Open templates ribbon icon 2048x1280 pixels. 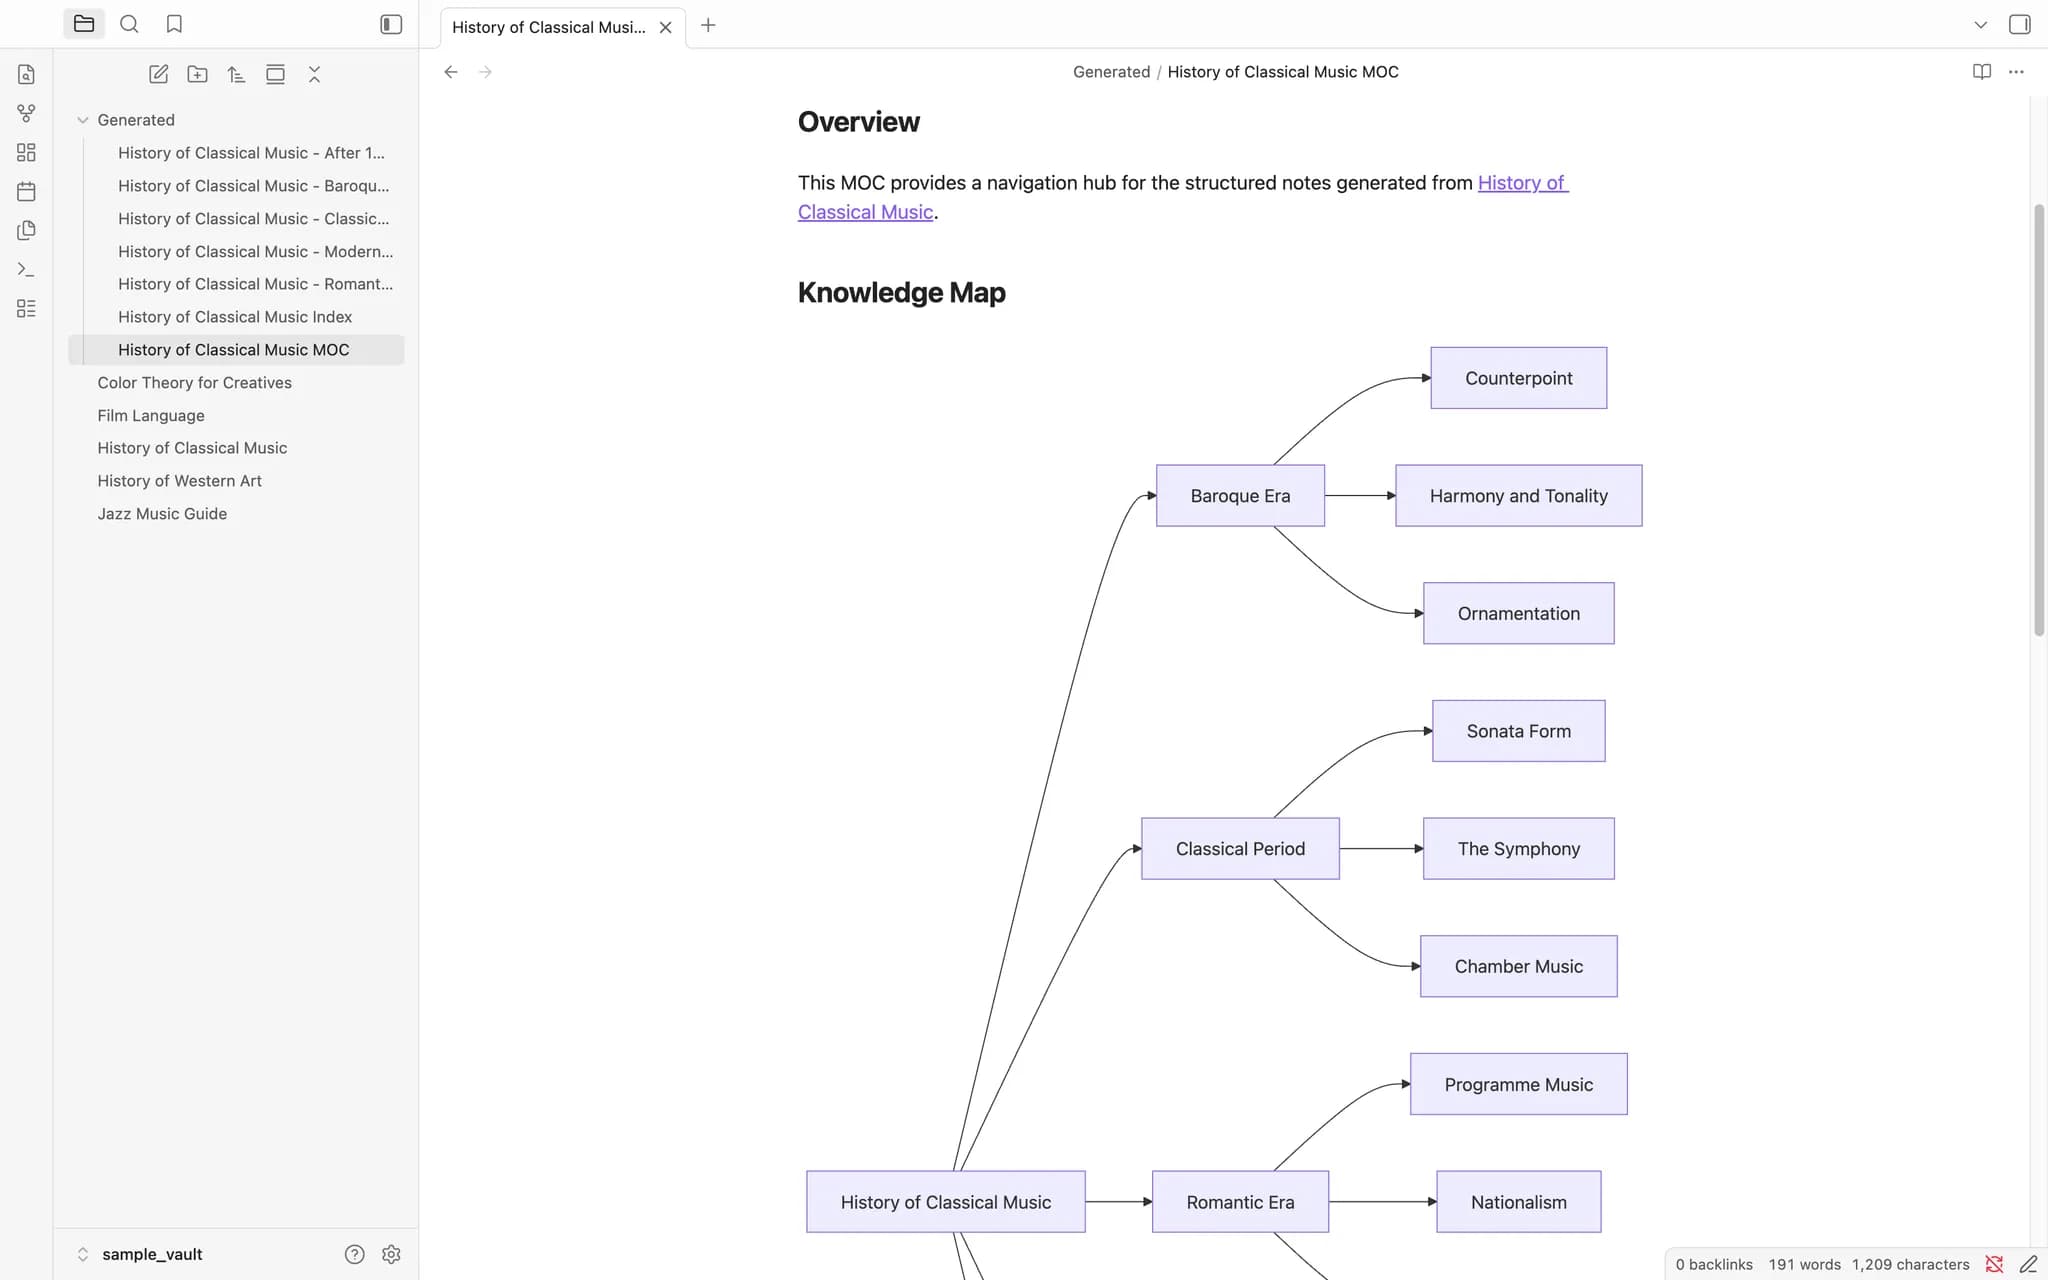(26, 230)
